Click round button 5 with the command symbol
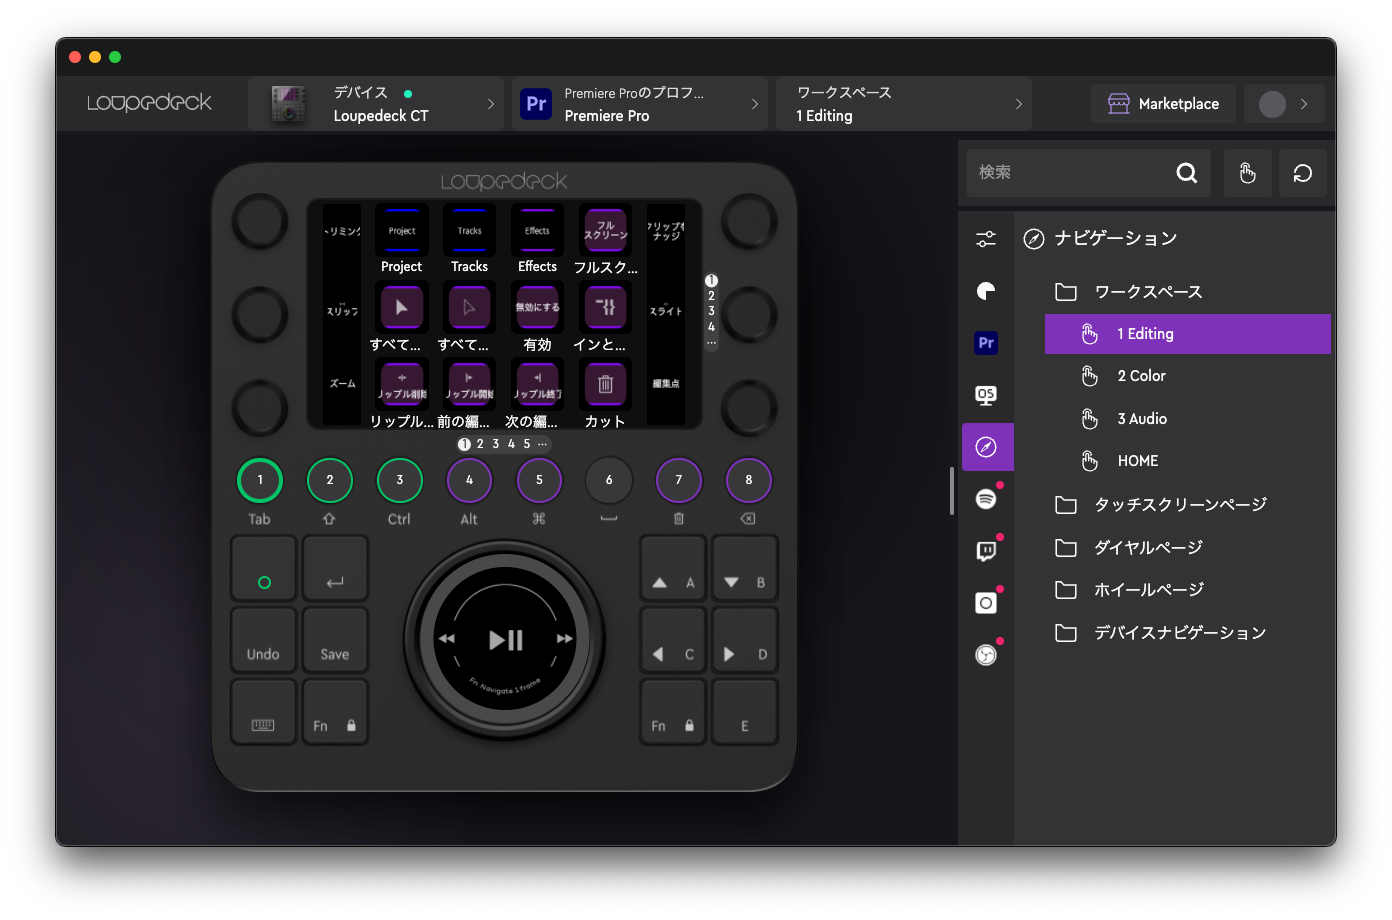 539,480
